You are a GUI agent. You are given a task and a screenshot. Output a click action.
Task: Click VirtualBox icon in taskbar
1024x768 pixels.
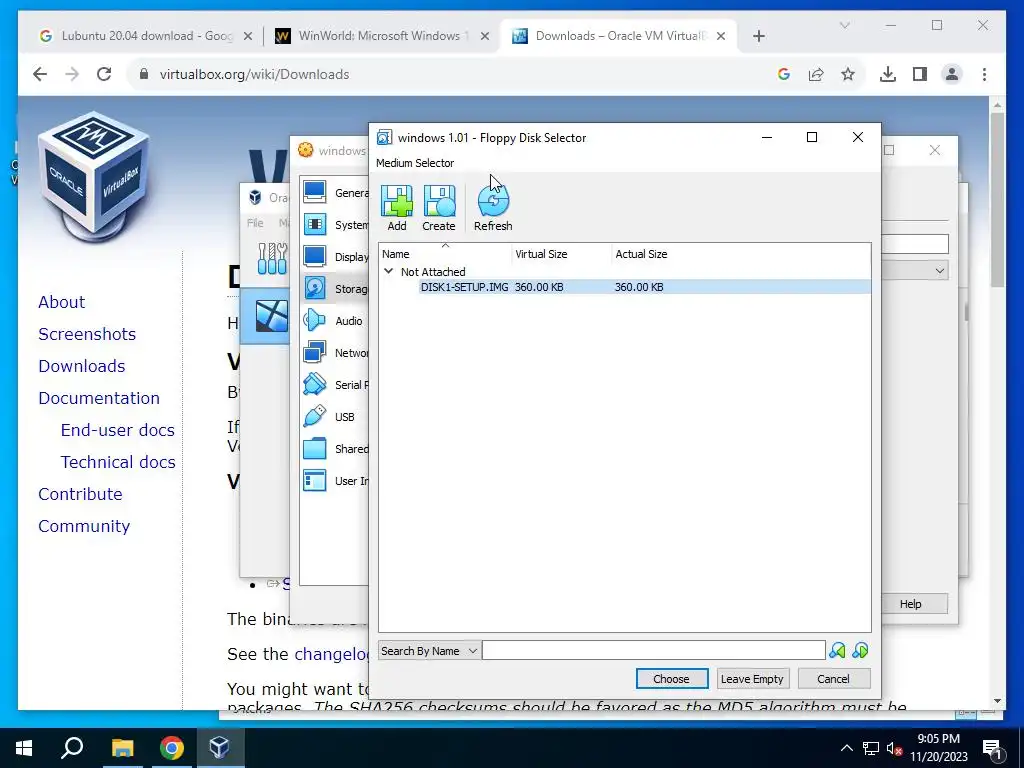tap(219, 748)
